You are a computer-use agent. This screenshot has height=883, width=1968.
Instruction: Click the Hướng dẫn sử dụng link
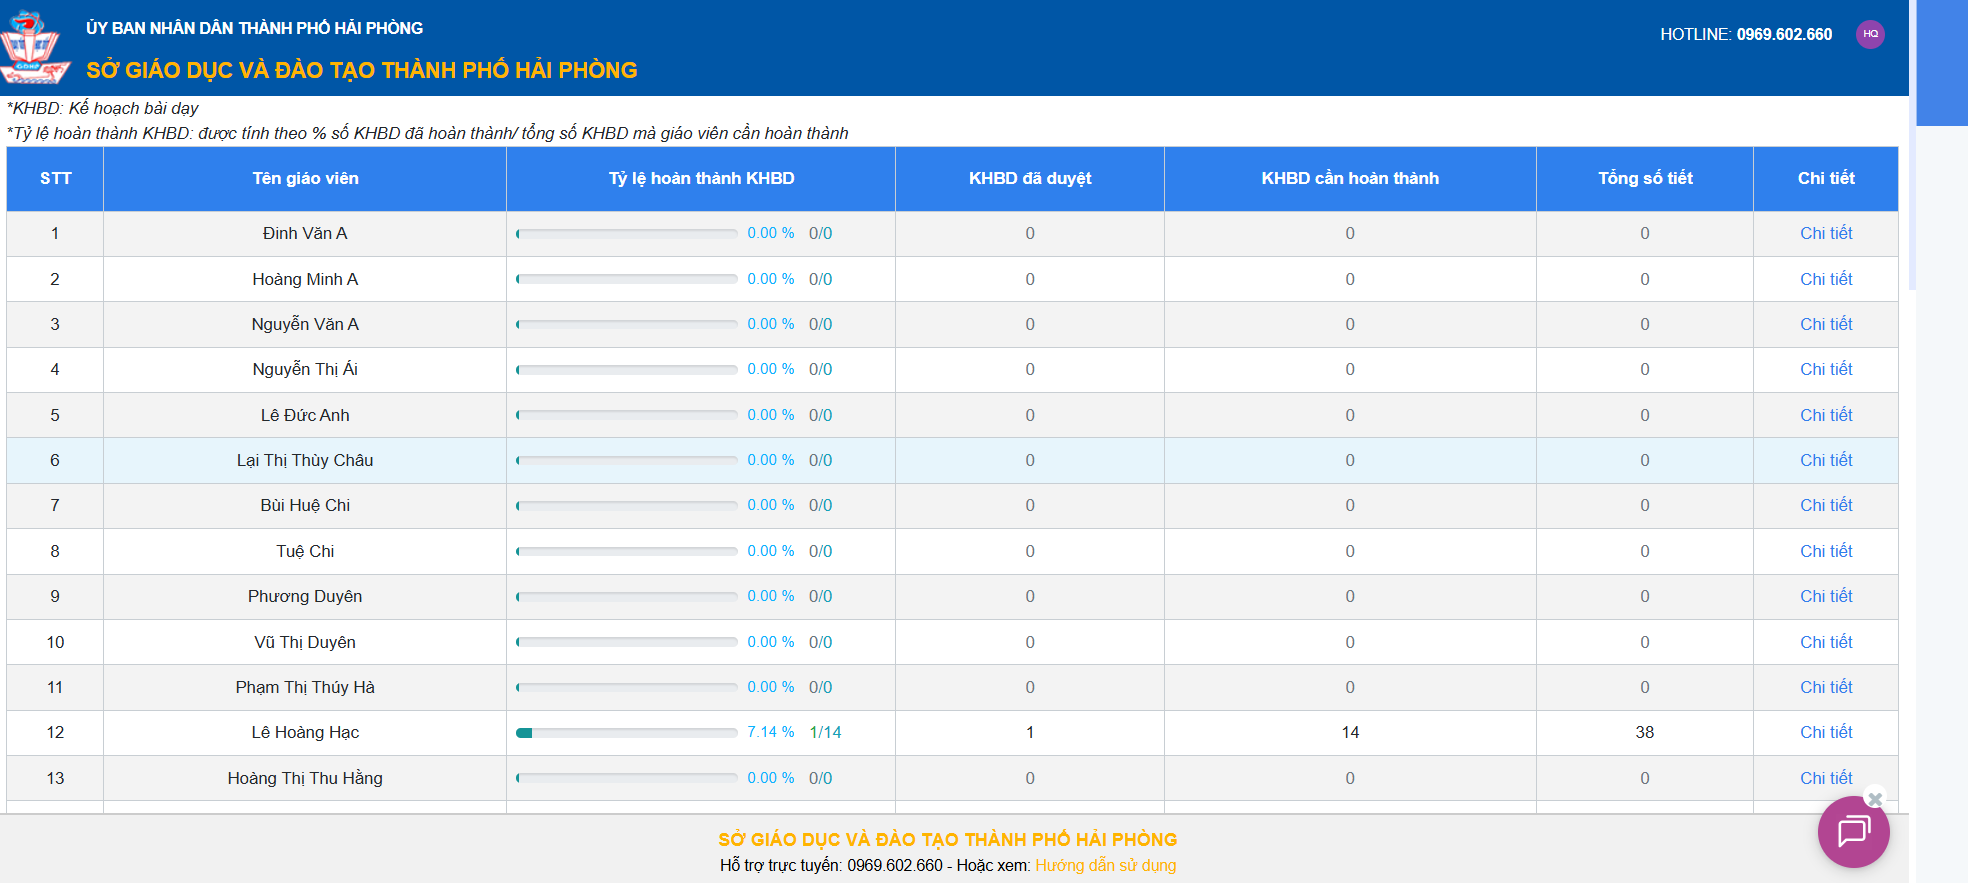click(1105, 865)
